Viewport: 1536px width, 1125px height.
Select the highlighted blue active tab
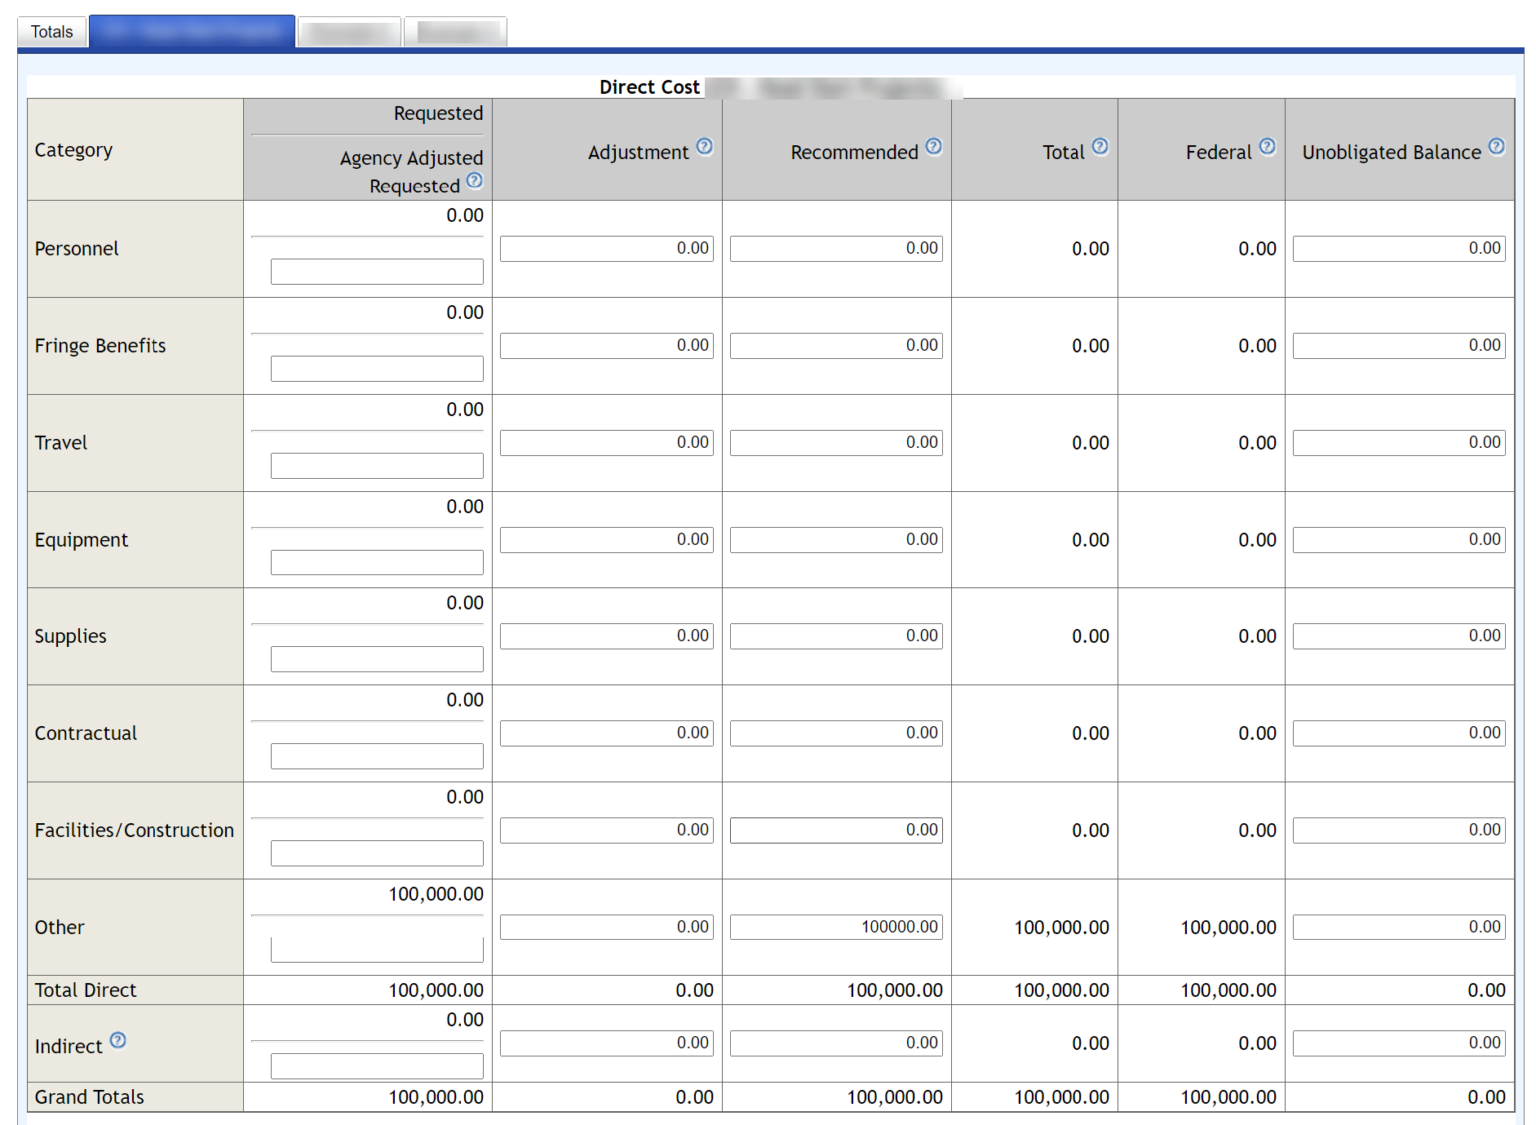pyautogui.click(x=192, y=32)
